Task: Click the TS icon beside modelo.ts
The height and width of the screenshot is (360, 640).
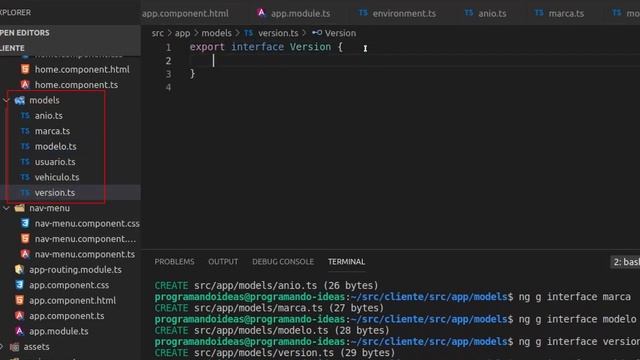Action: click(25, 146)
